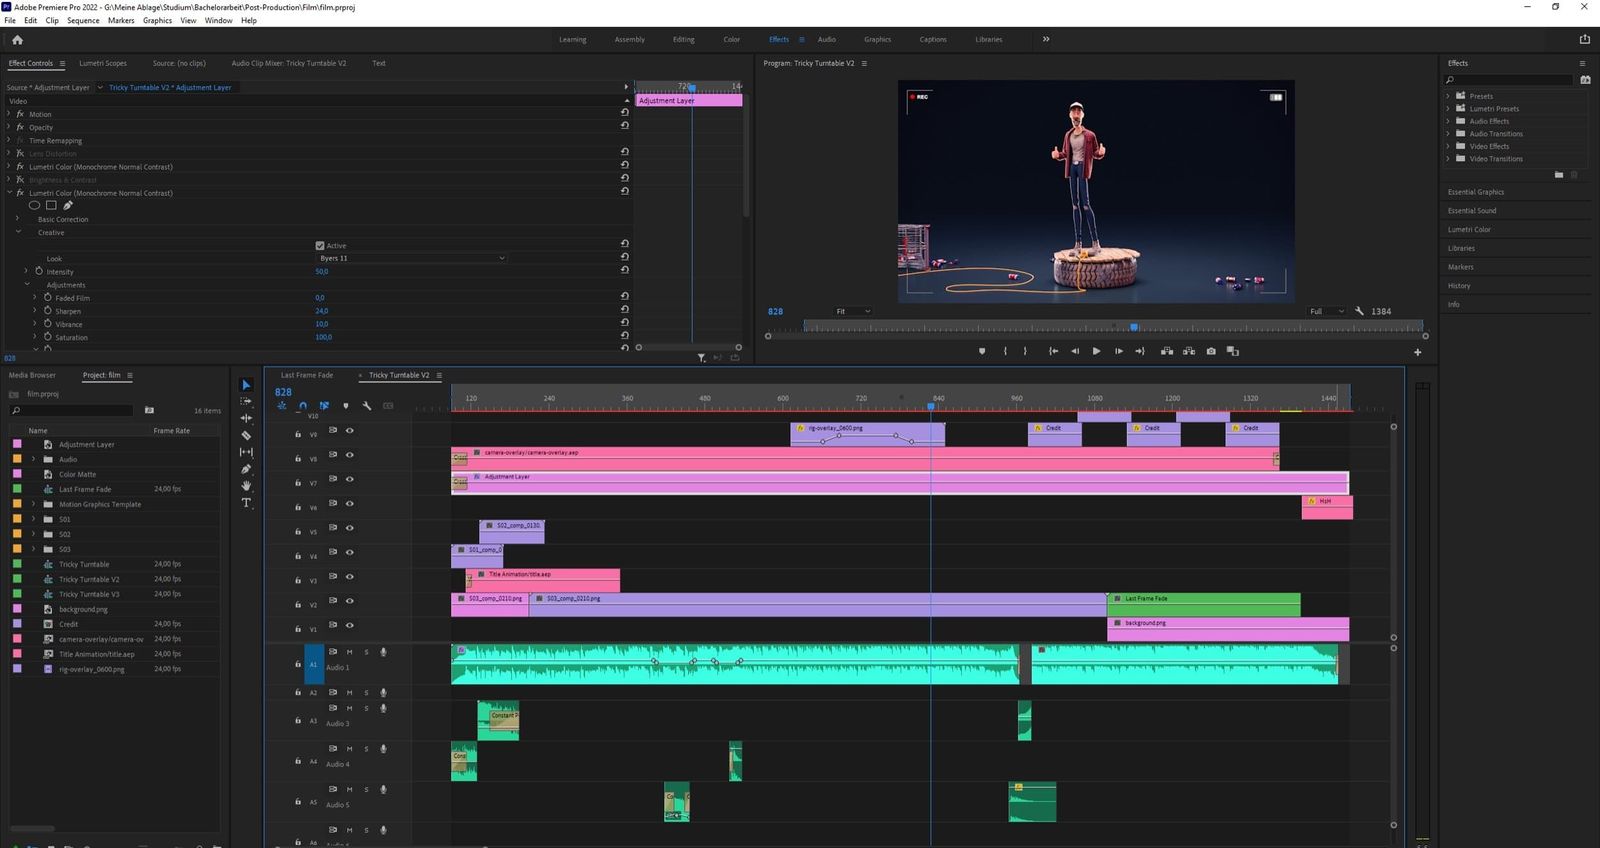The width and height of the screenshot is (1600, 848).
Task: Draw ellipse mask on Lumetri Color
Action: [34, 205]
